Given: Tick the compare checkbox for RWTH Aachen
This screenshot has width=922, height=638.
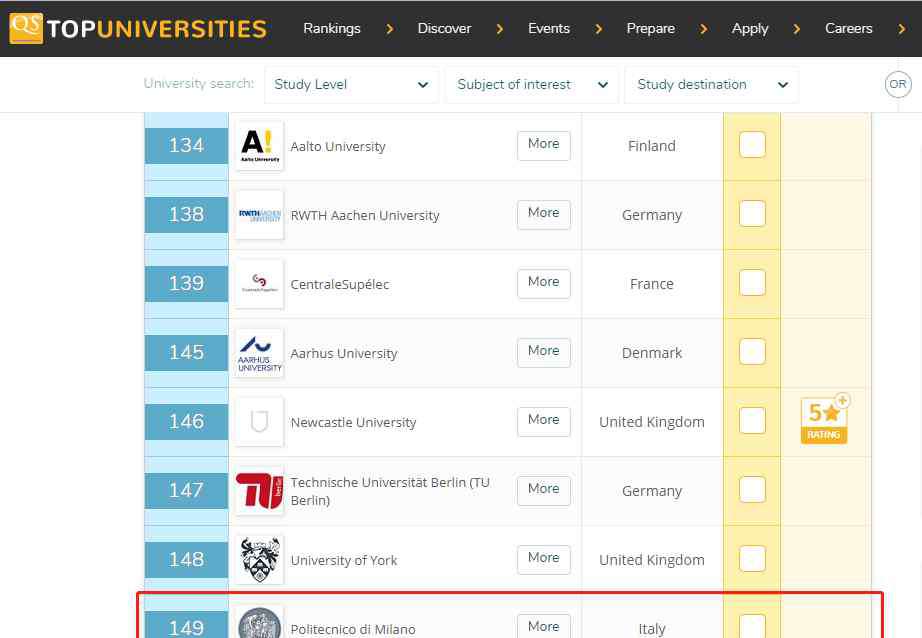Looking at the screenshot, I should [x=752, y=213].
